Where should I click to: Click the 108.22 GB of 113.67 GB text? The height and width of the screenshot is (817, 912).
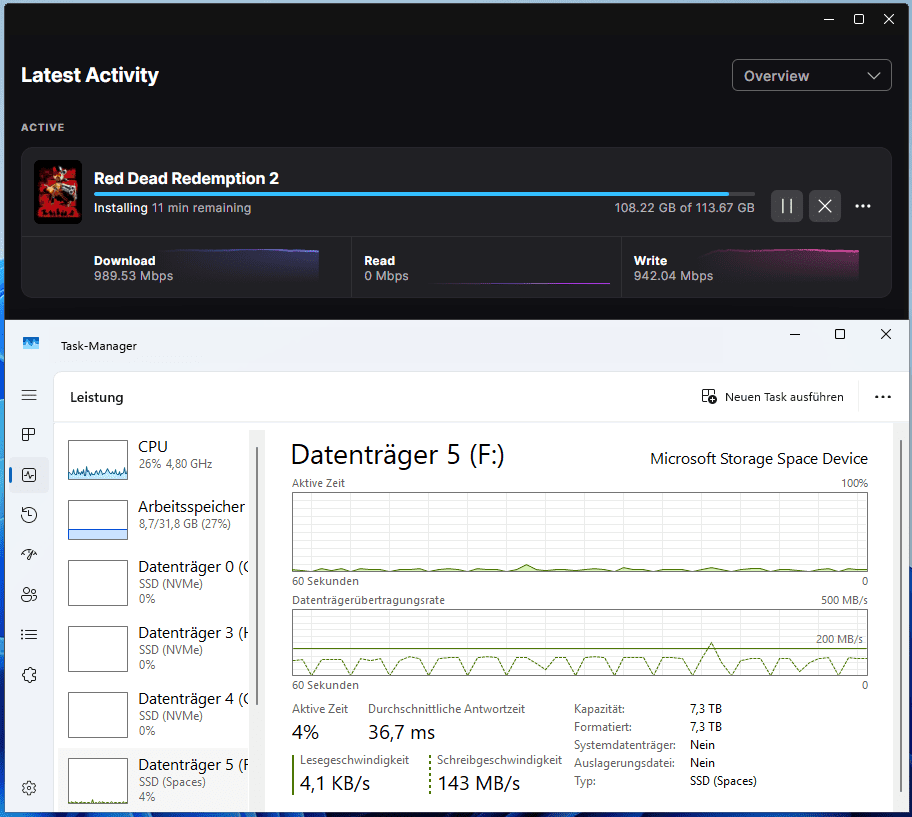pos(684,208)
